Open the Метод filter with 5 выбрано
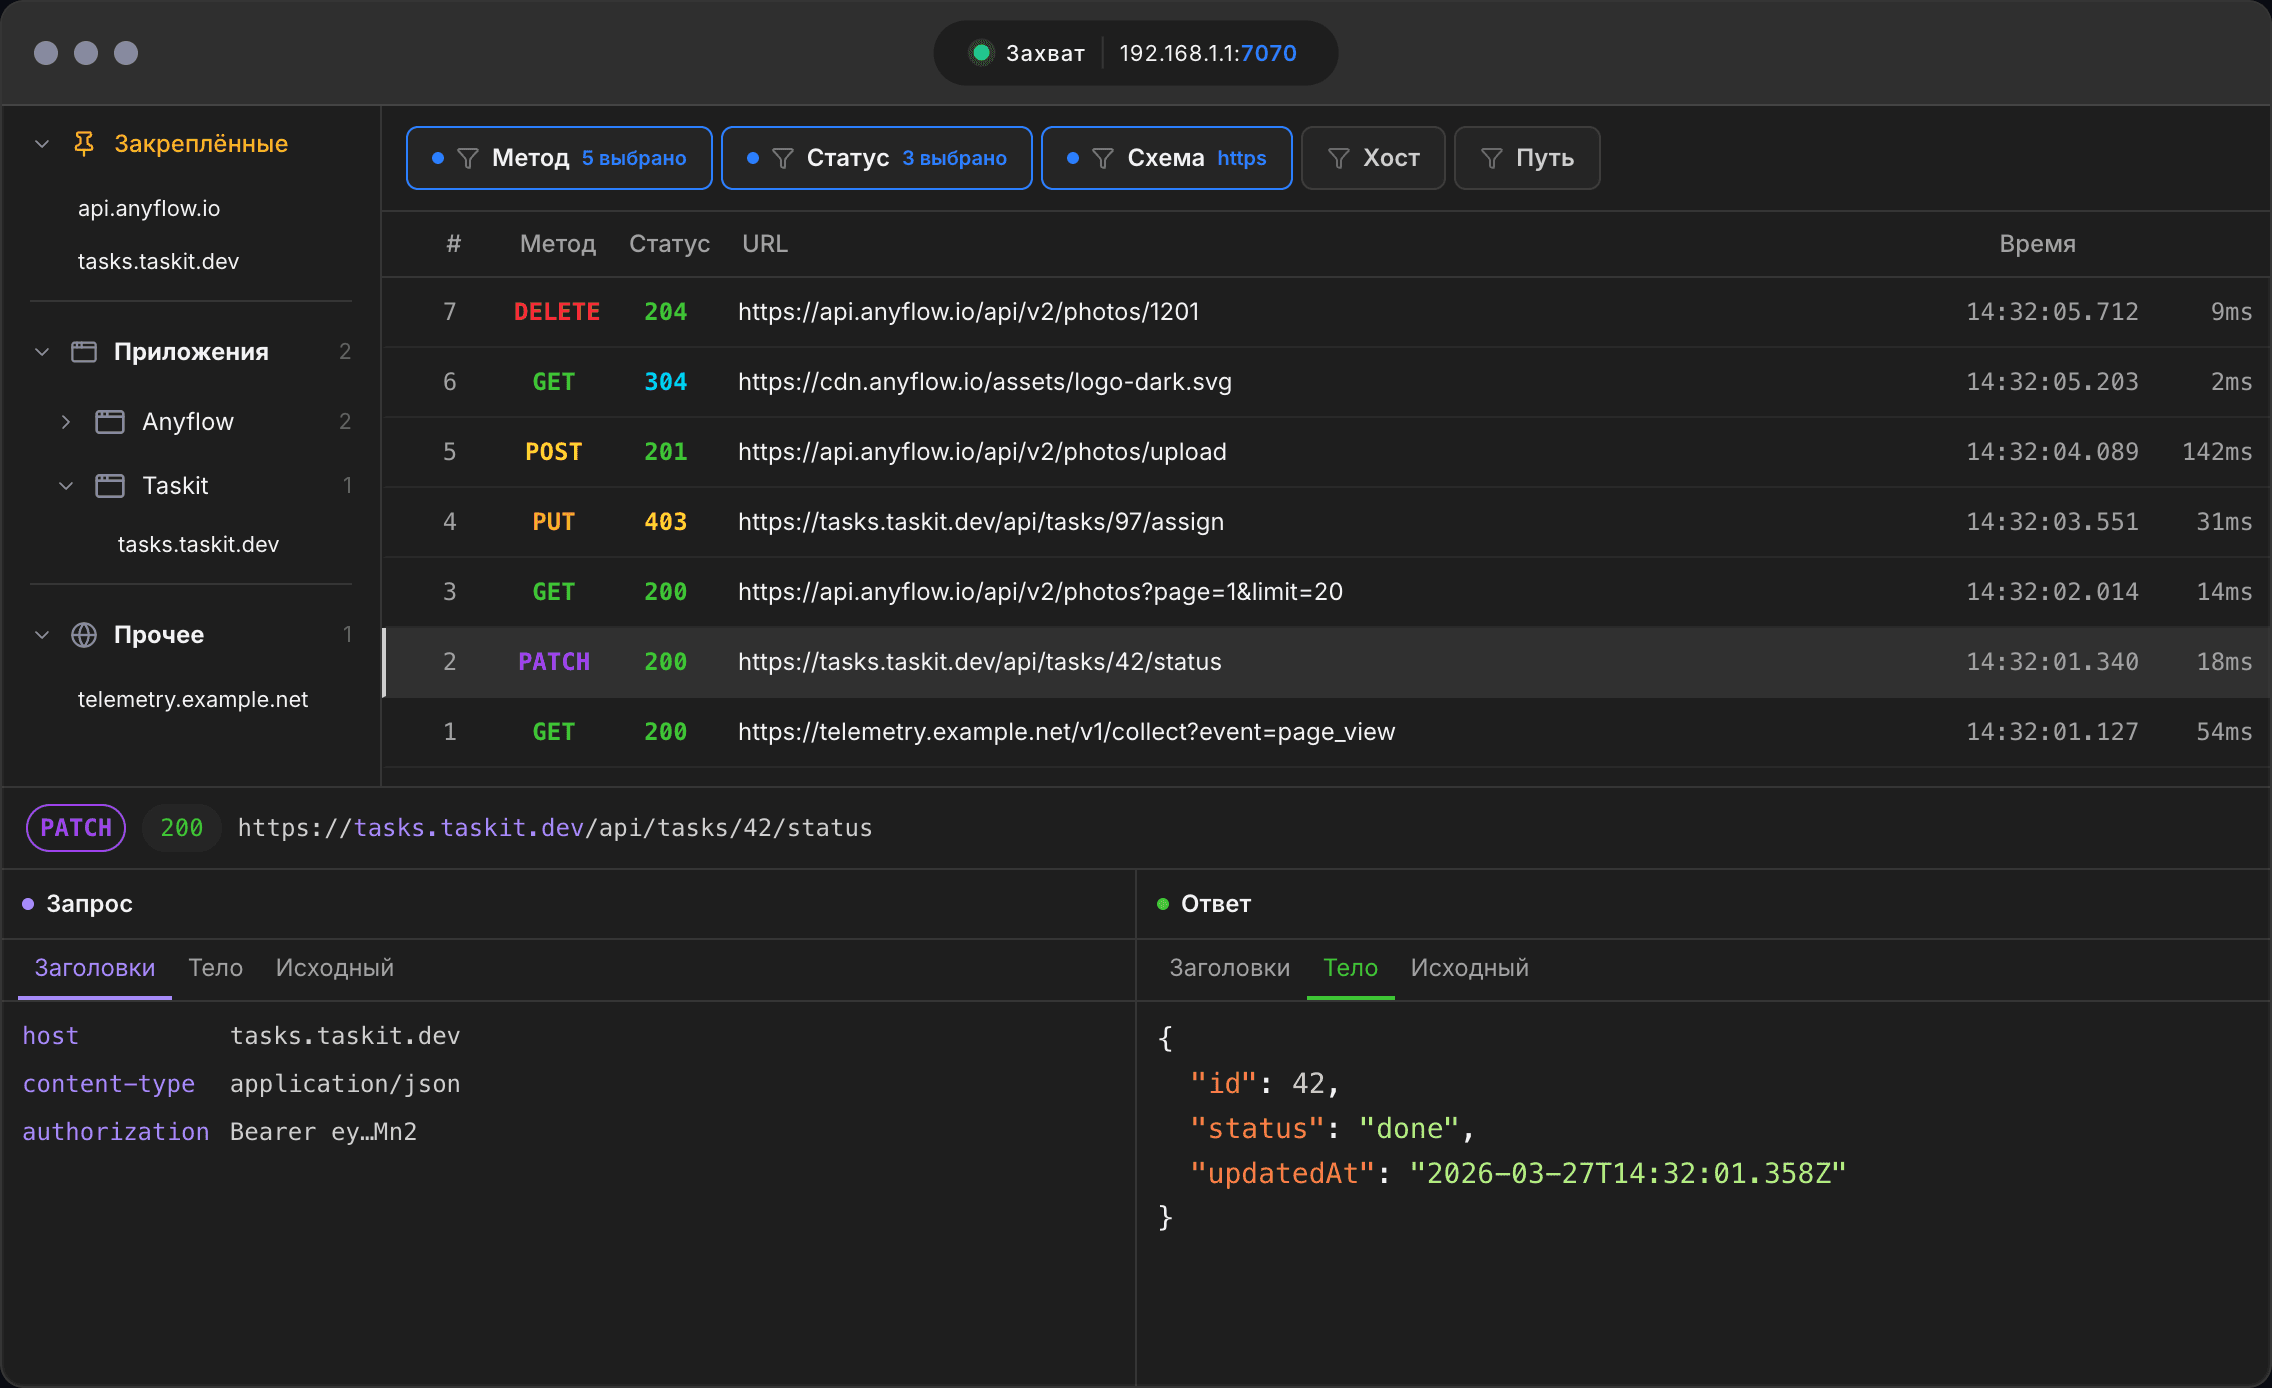The width and height of the screenshot is (2272, 1388). pyautogui.click(x=559, y=158)
